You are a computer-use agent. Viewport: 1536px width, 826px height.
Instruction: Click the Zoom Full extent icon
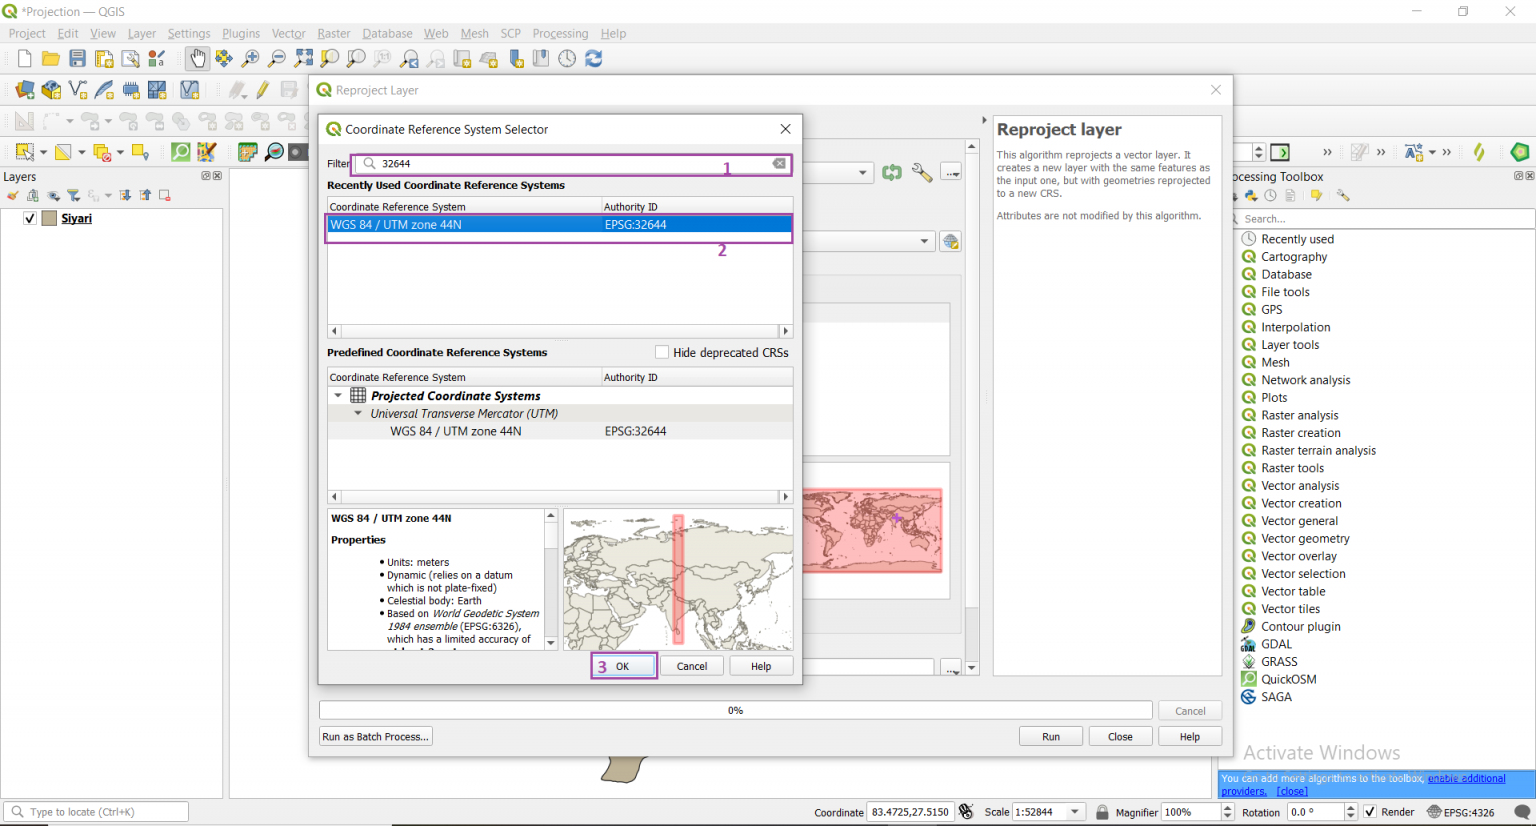[304, 58]
